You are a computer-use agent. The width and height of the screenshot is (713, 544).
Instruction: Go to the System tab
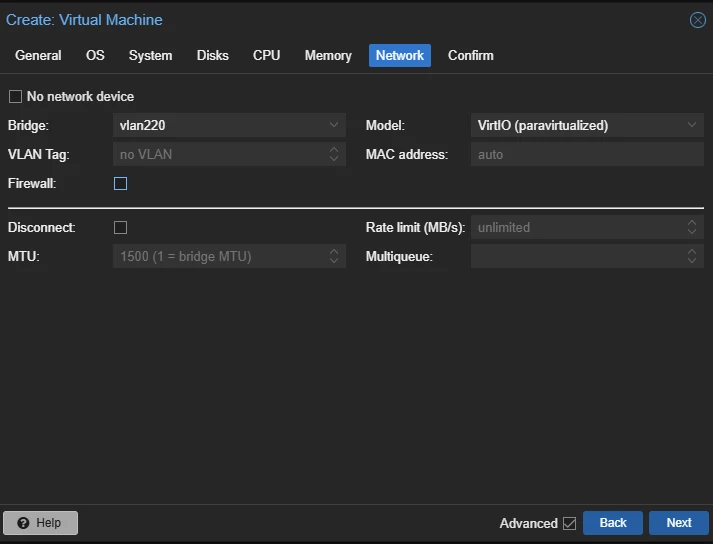(x=151, y=55)
